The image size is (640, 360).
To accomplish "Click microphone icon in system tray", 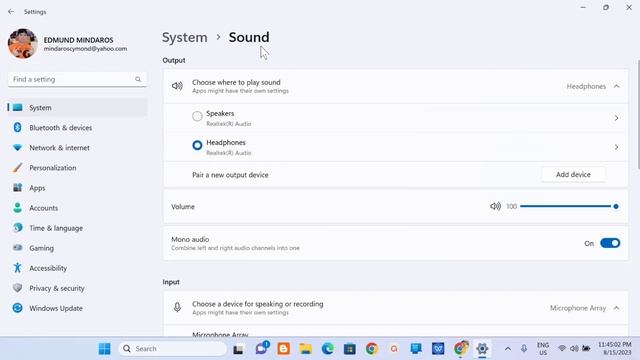I will 524,349.
